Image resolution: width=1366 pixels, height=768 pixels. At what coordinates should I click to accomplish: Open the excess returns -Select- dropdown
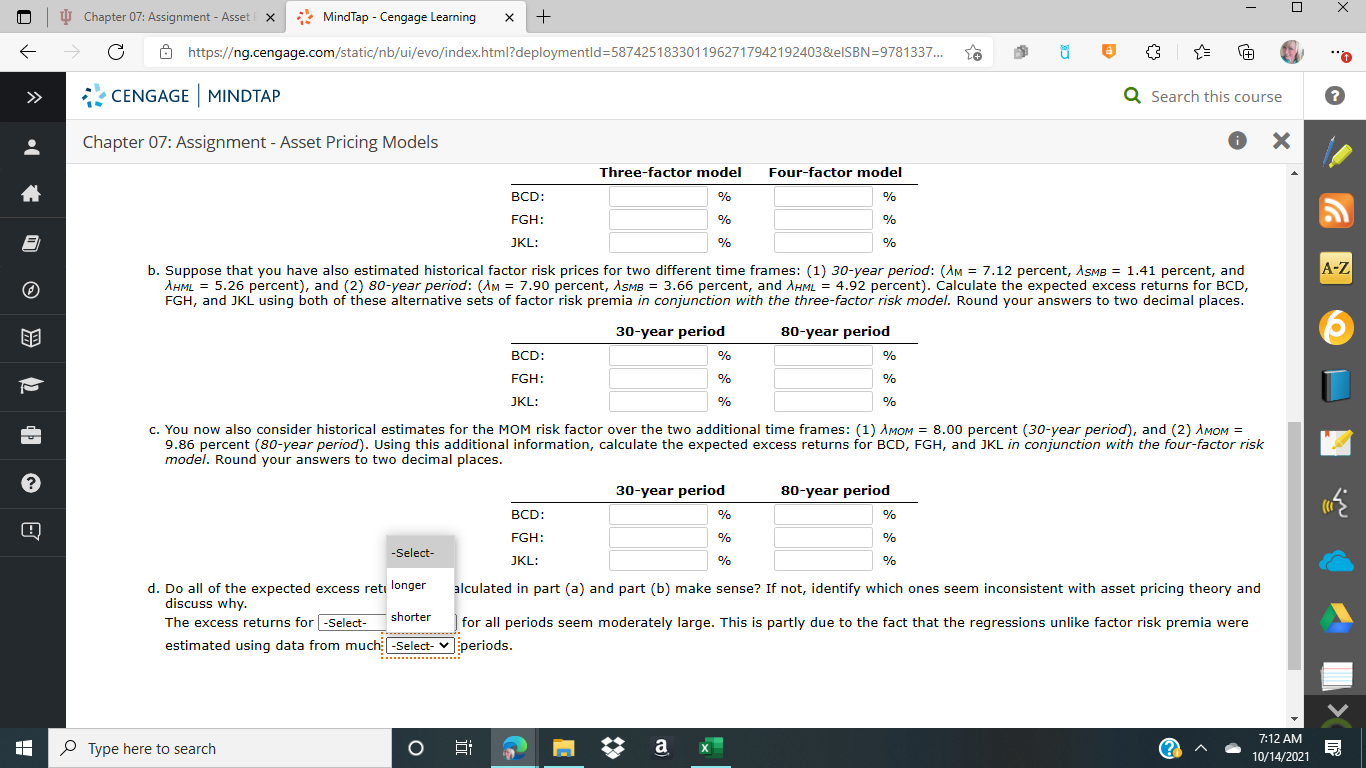point(387,623)
